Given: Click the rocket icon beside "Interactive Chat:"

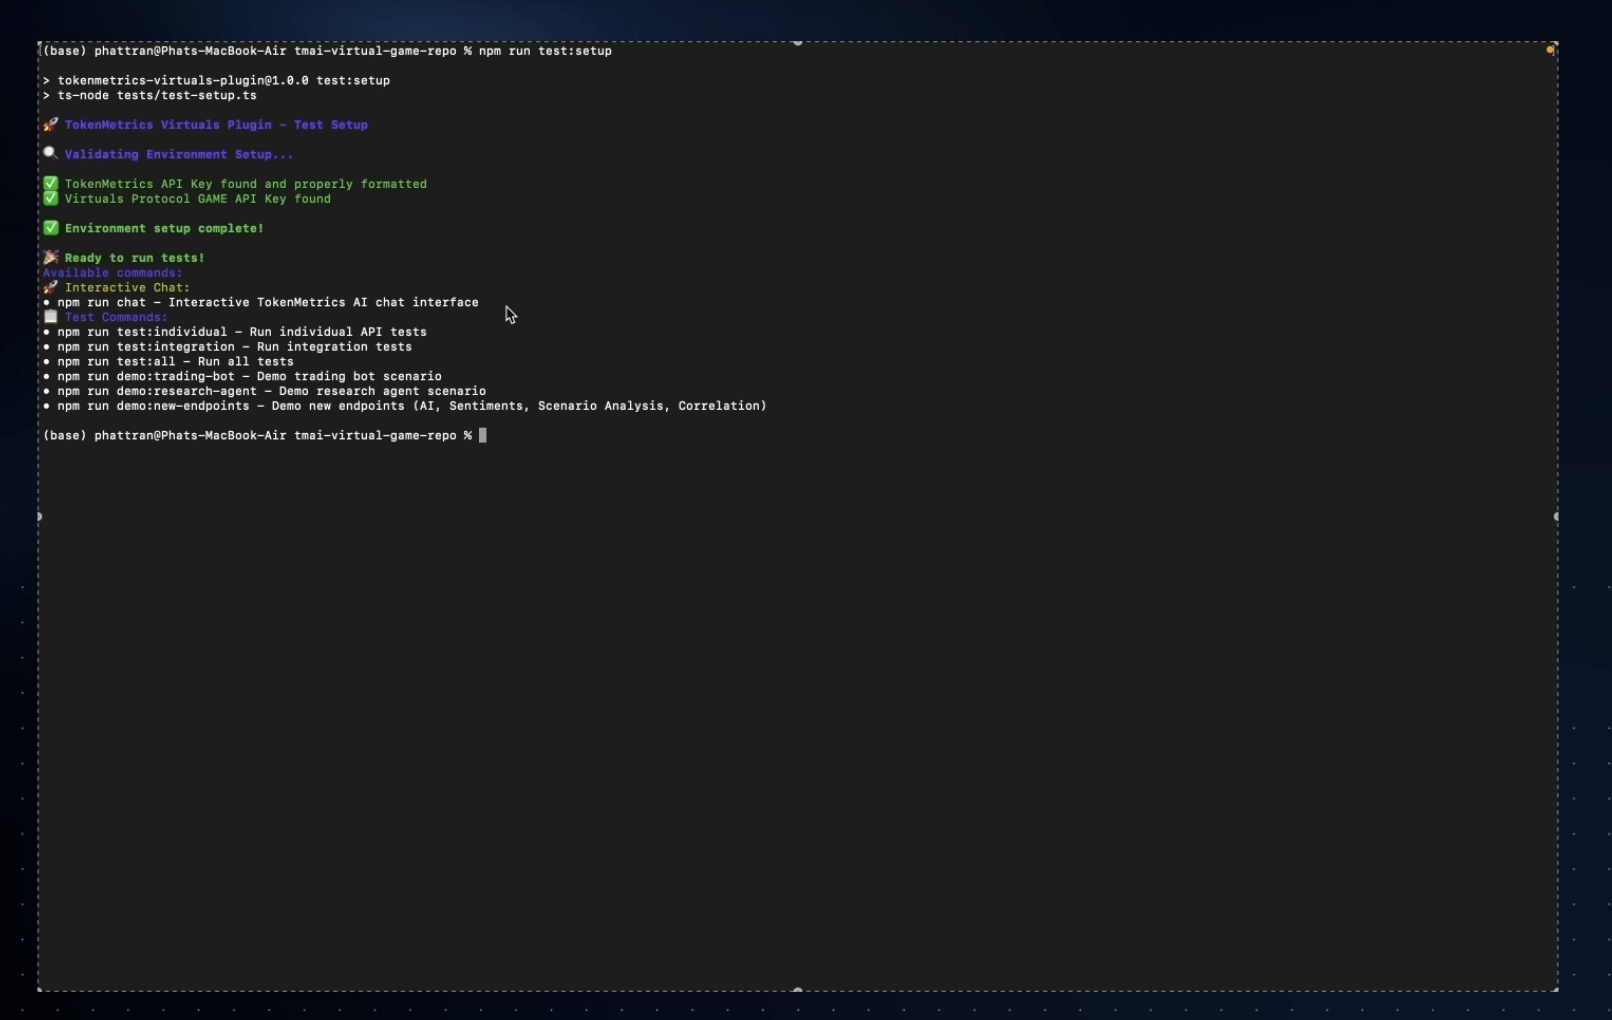Looking at the screenshot, I should point(51,287).
